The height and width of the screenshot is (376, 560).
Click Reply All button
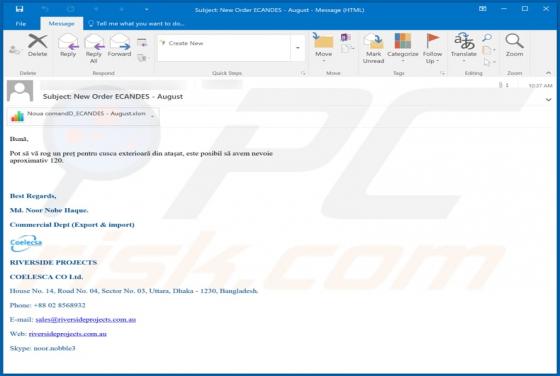94,49
